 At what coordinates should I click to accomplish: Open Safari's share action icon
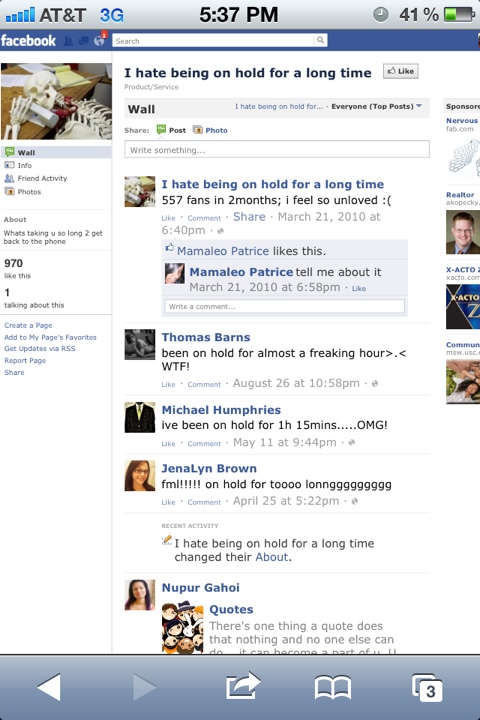click(243, 686)
